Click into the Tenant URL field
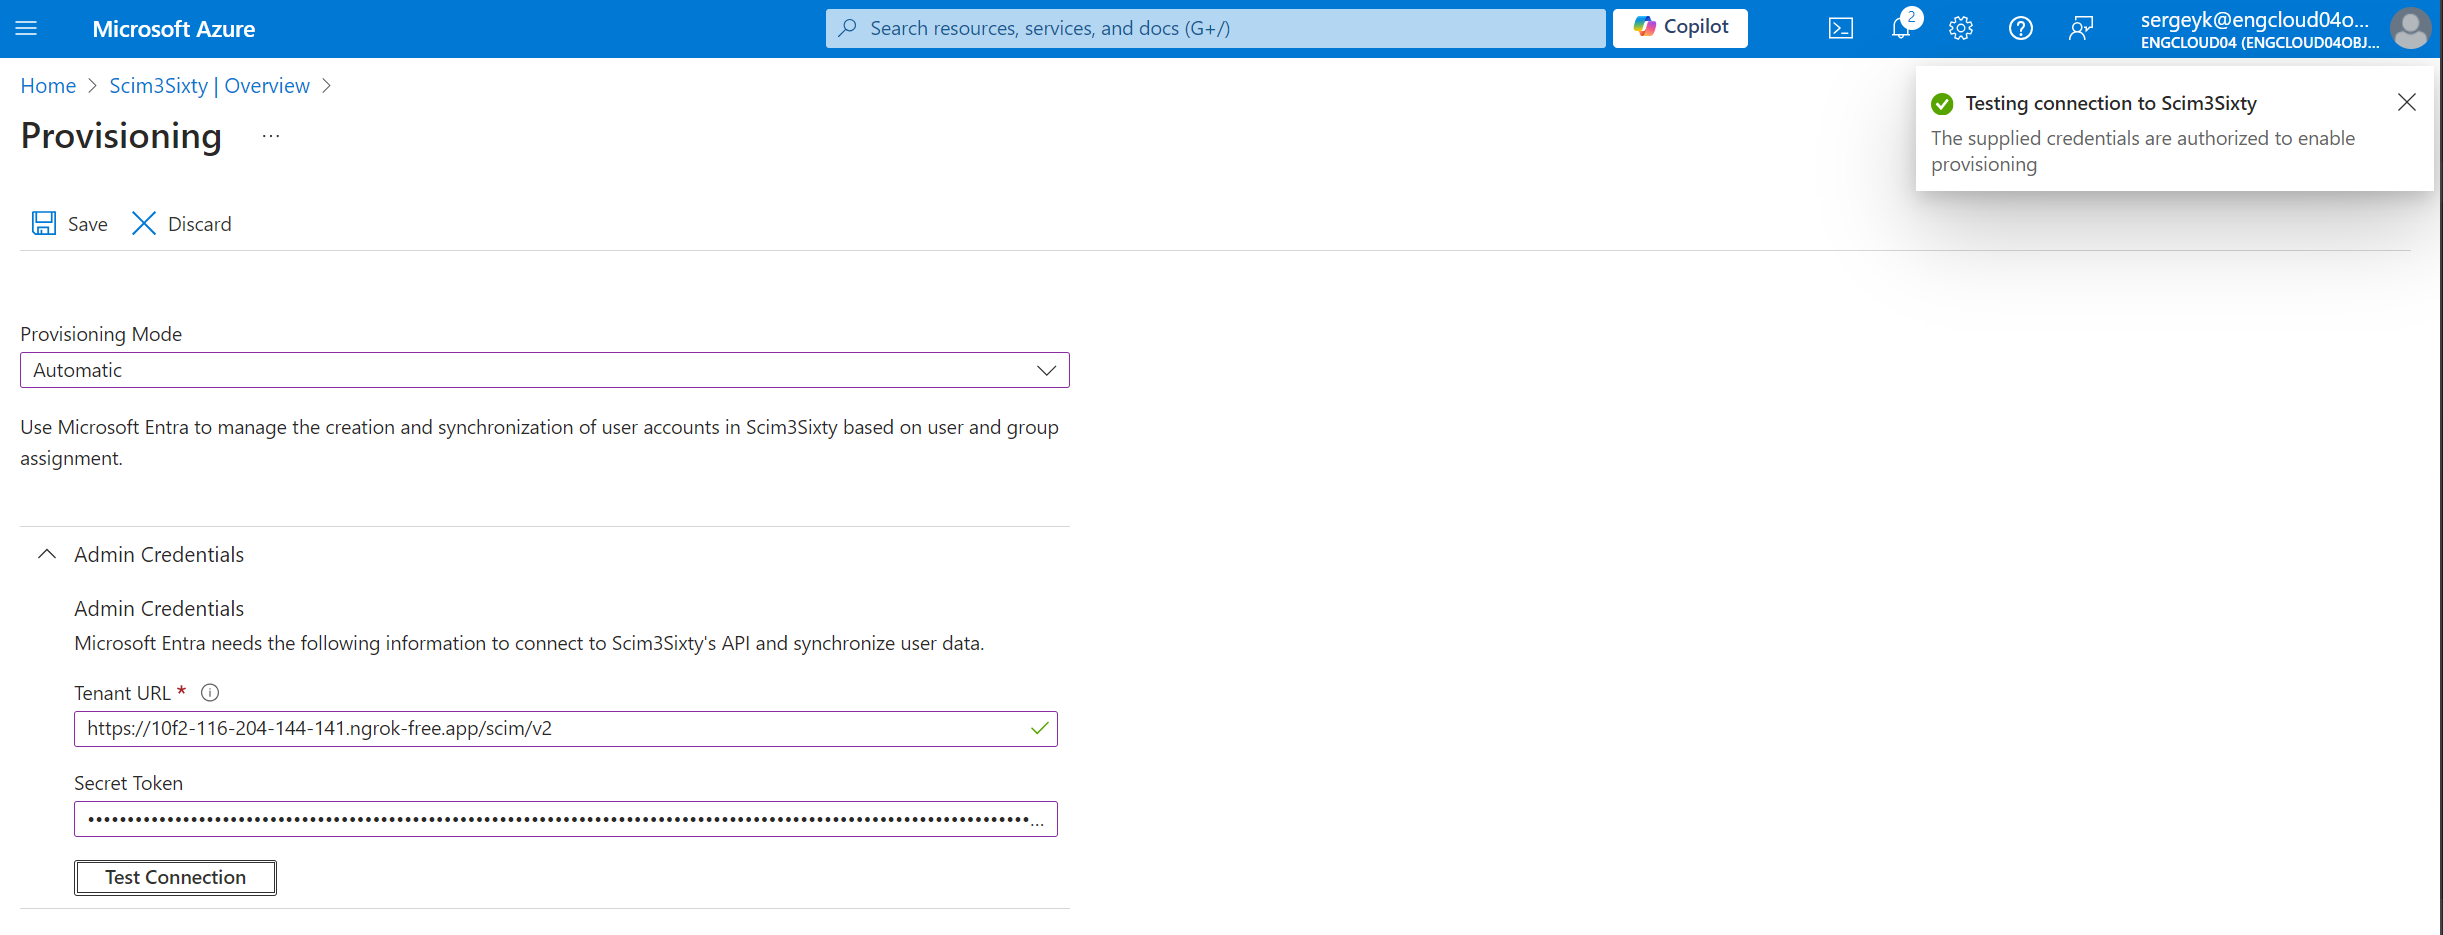The height and width of the screenshot is (935, 2443). point(550,729)
